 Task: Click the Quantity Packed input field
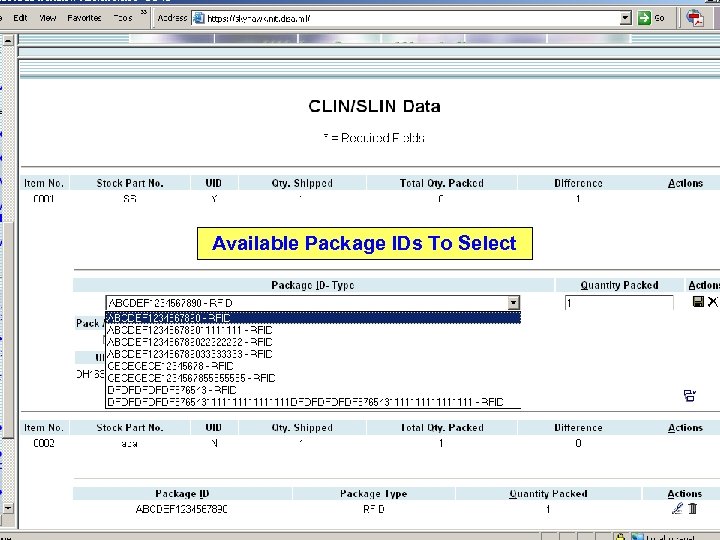(x=619, y=303)
